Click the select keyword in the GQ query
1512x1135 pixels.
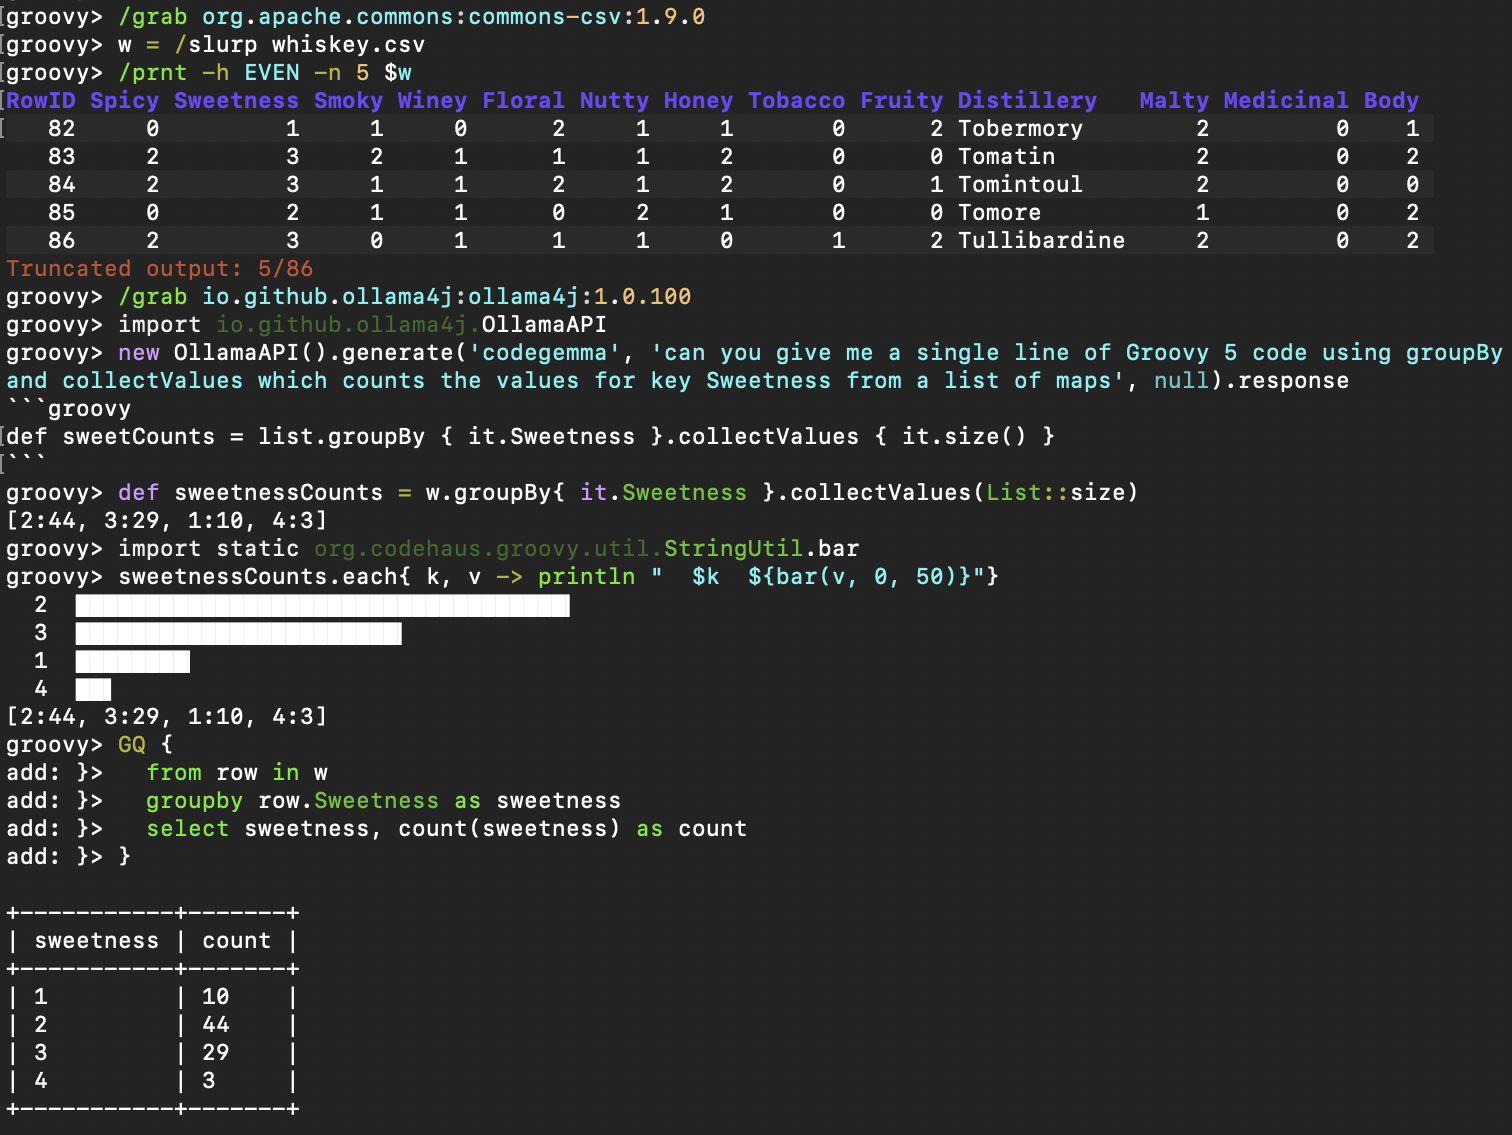(x=187, y=829)
